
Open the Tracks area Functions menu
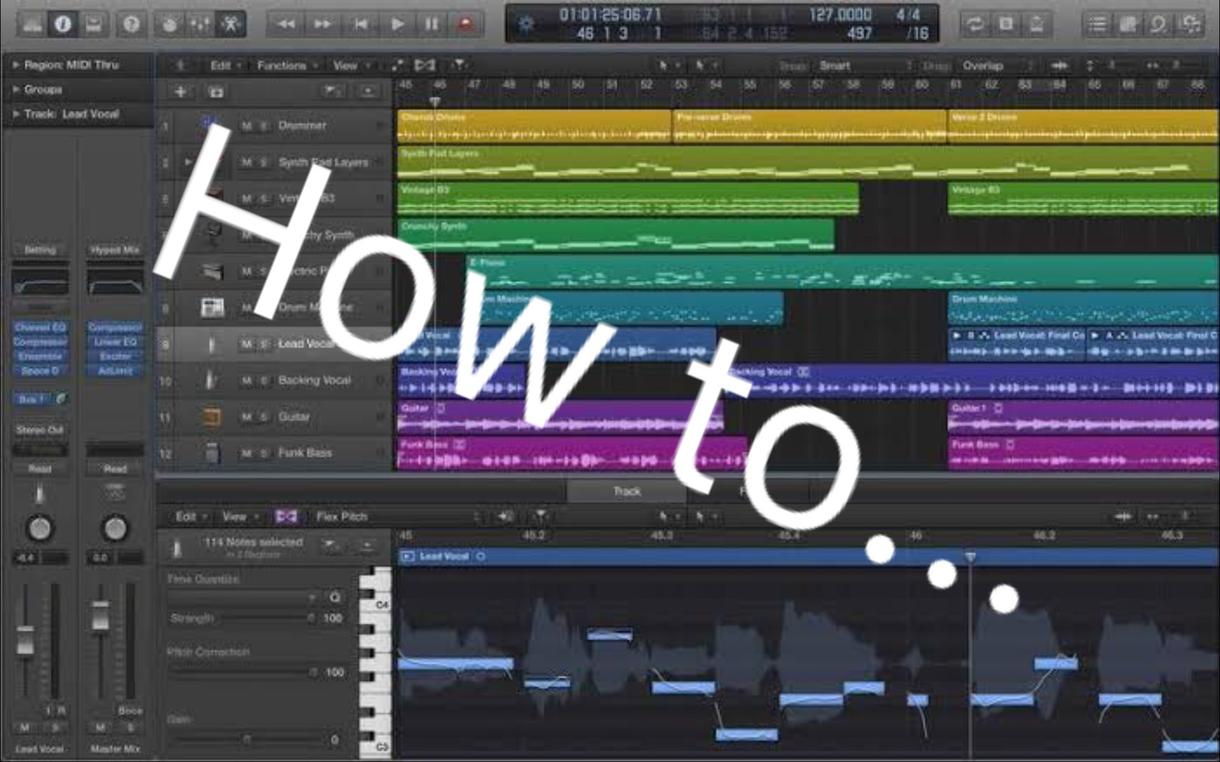[287, 66]
